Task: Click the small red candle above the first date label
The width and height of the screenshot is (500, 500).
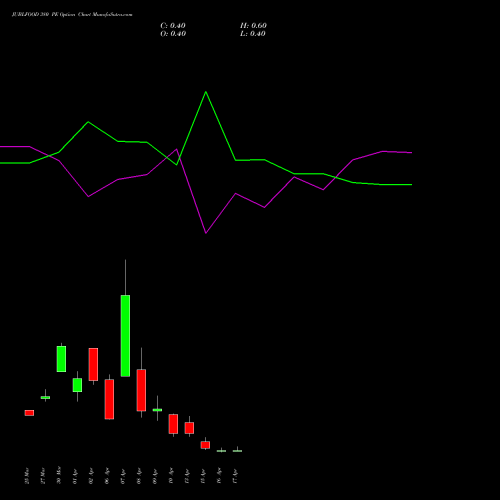Action: (x=29, y=413)
